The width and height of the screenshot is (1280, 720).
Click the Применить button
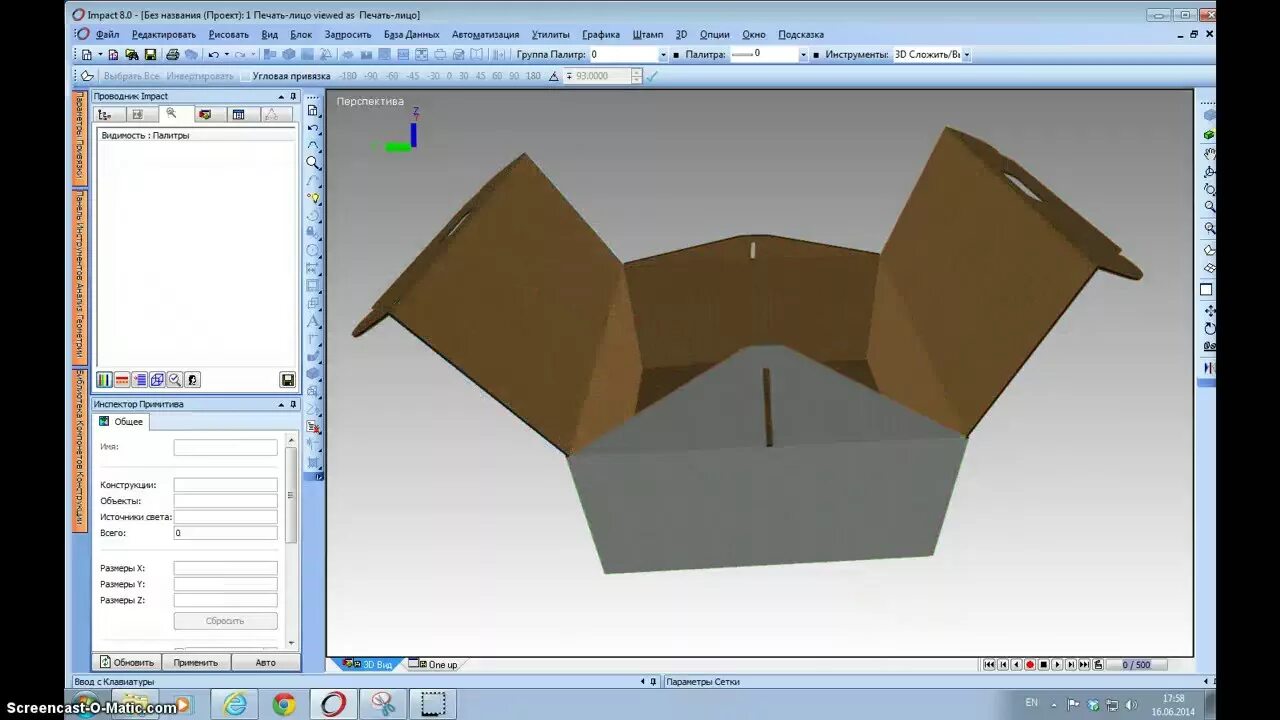coord(196,662)
